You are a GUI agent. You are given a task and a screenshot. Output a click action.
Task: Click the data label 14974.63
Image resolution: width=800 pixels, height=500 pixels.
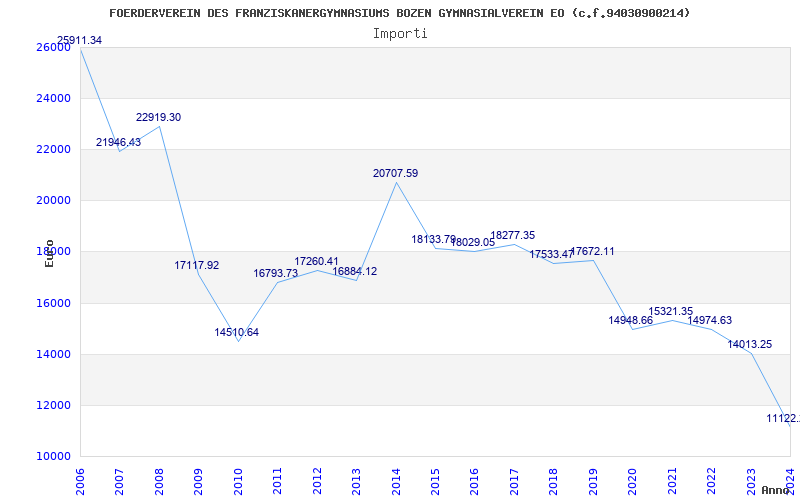[x=710, y=320]
